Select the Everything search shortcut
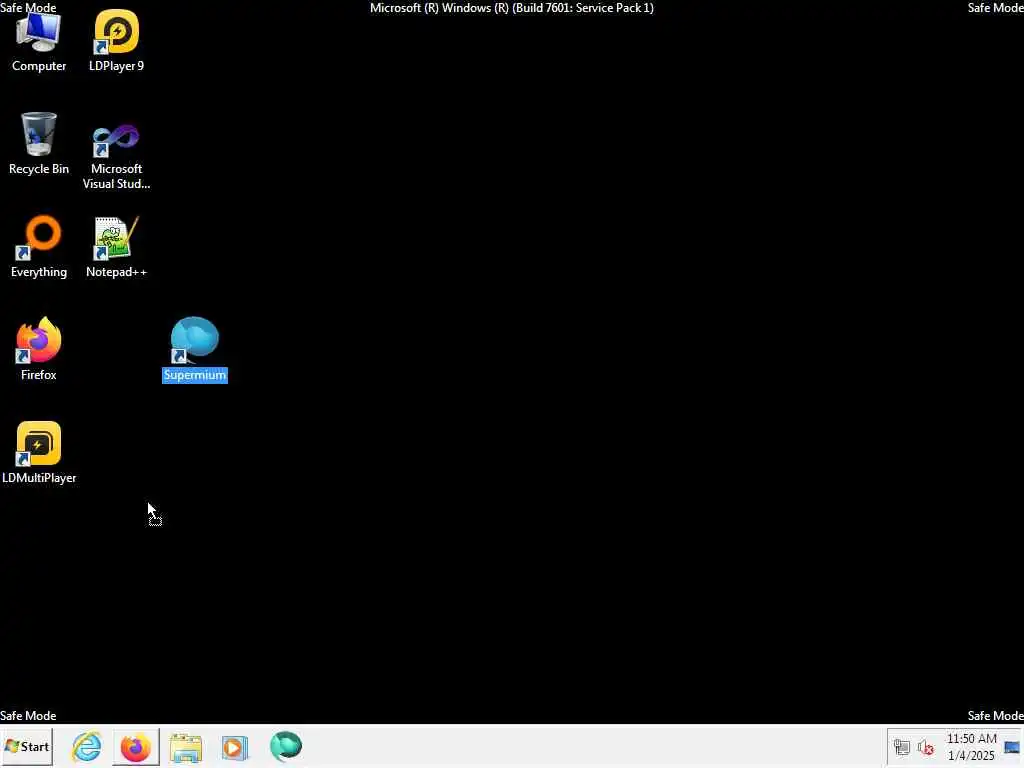1024x768 pixels. [x=39, y=247]
